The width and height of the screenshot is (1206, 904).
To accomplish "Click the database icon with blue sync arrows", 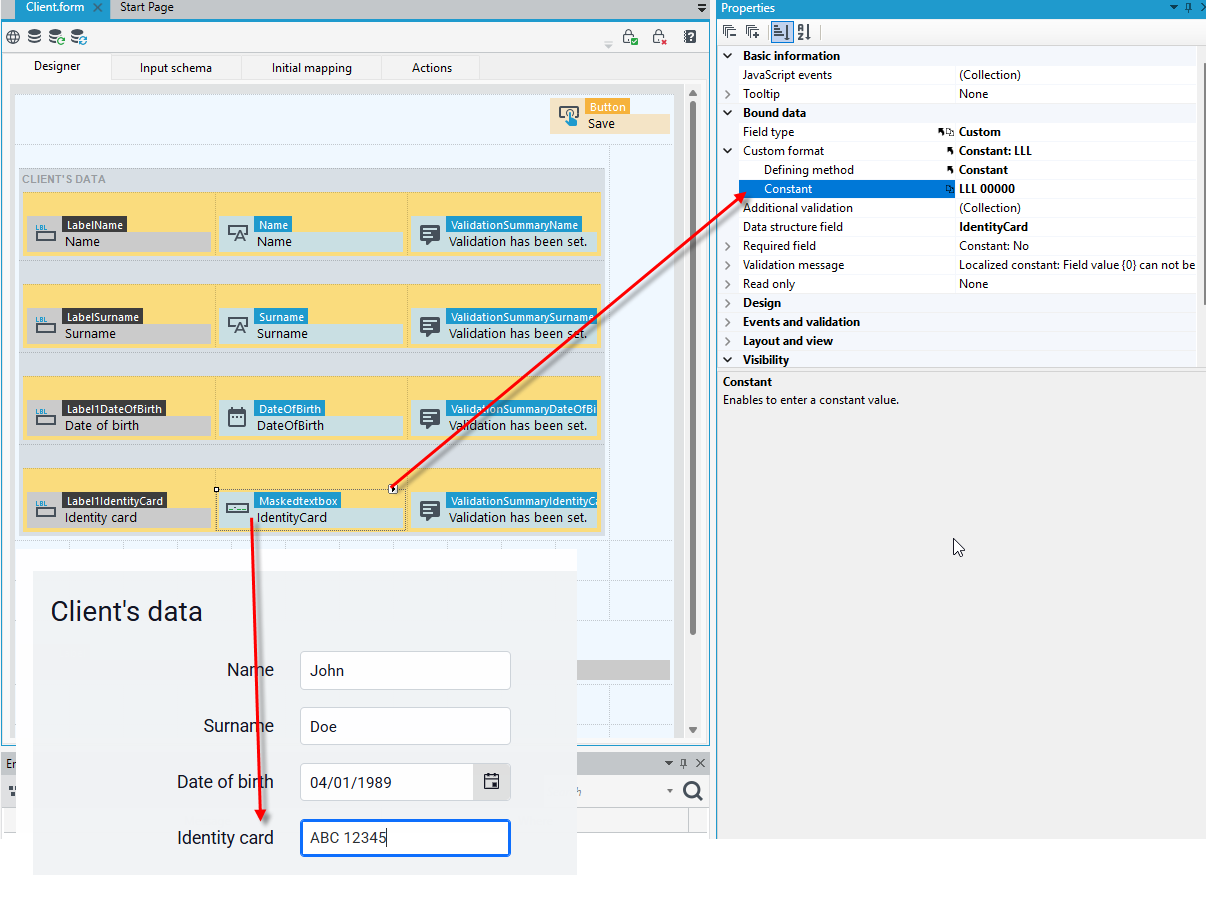I will point(78,37).
